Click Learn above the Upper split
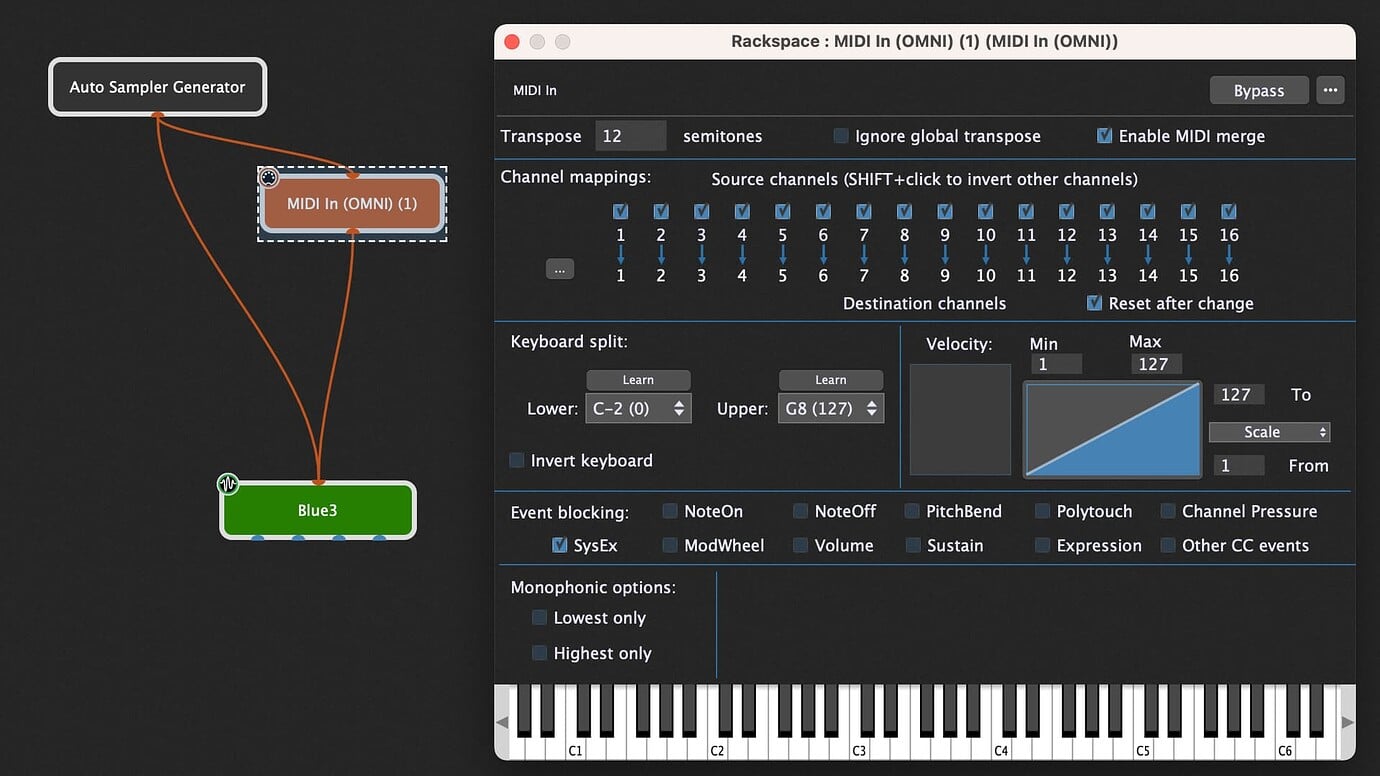 831,380
